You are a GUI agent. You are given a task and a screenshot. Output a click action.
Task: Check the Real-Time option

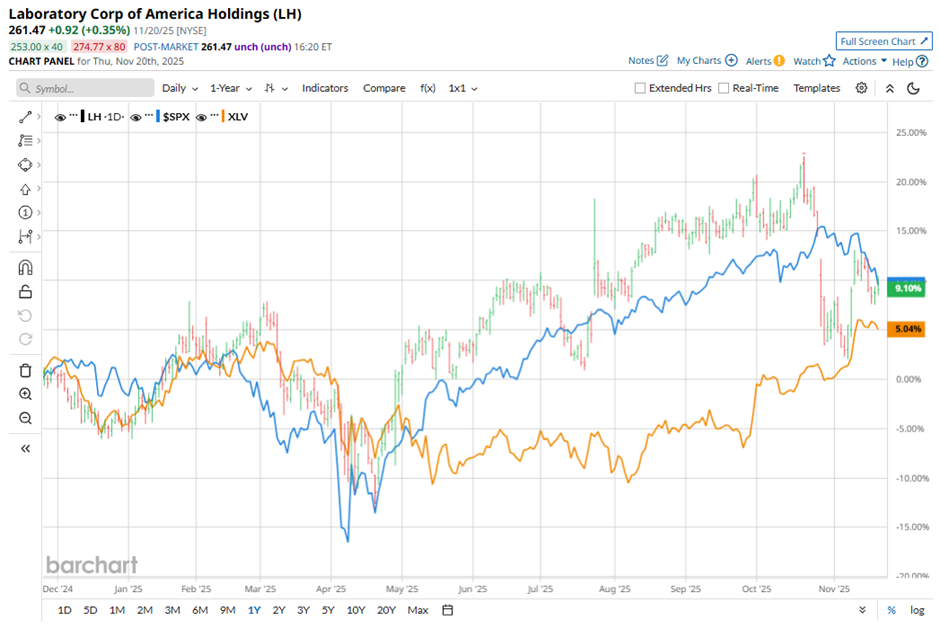coord(724,88)
